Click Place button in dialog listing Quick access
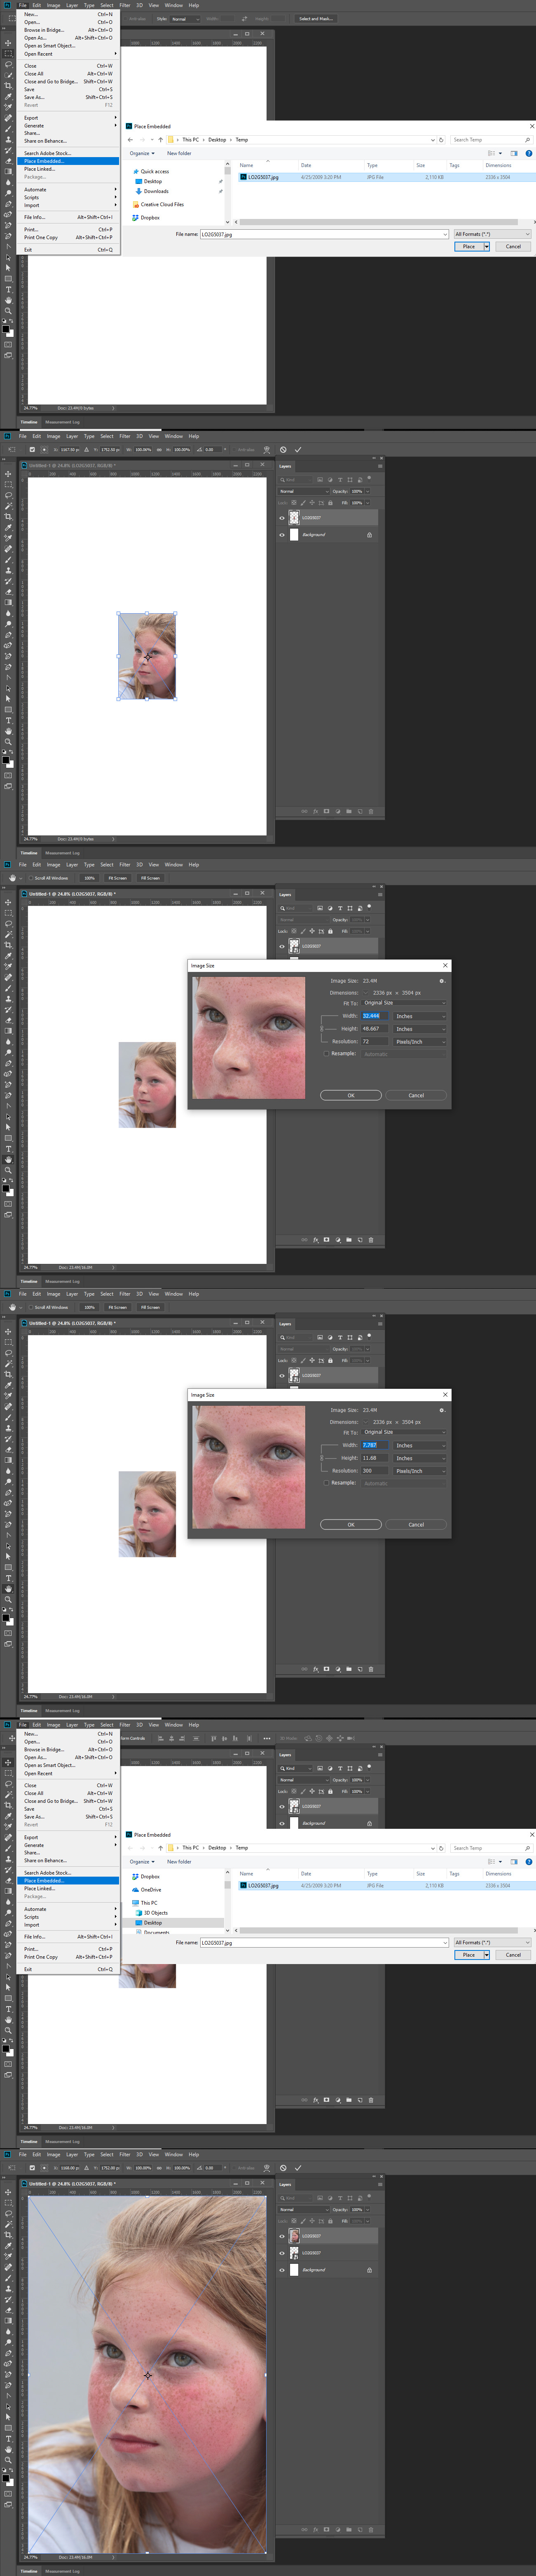The width and height of the screenshot is (536, 2576). pos(468,246)
